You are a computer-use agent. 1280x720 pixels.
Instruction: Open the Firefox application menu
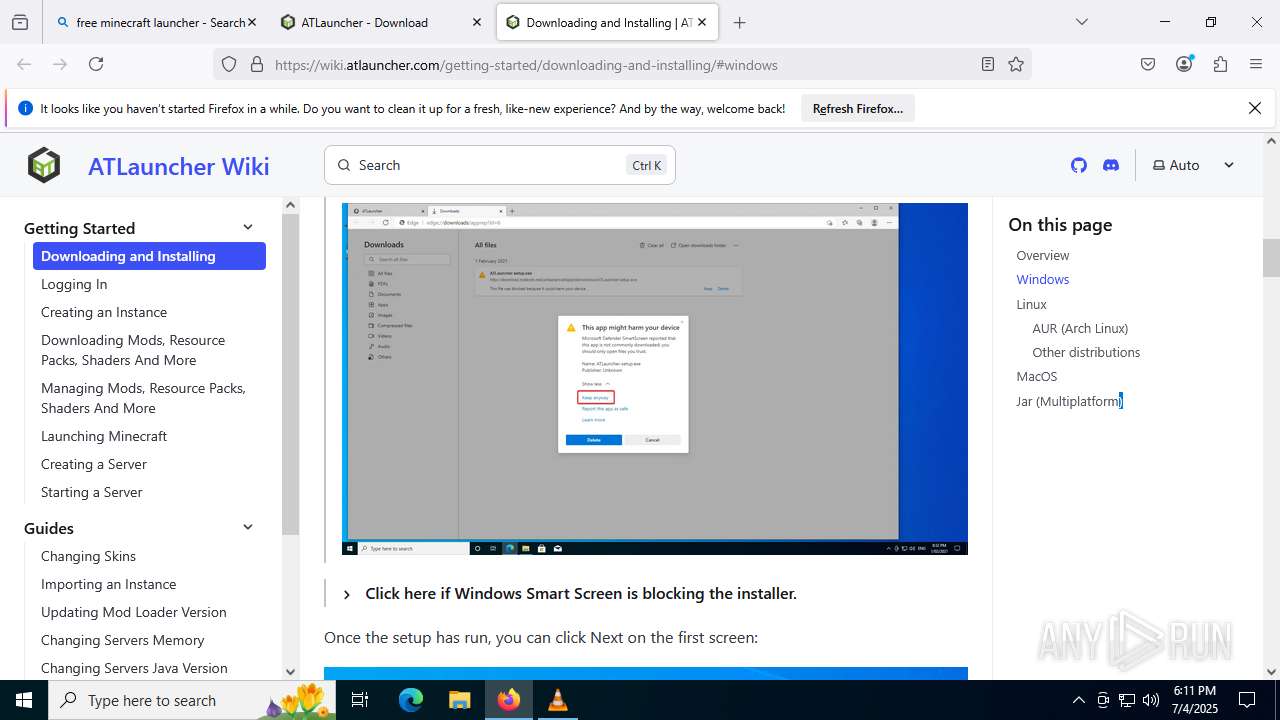click(x=1256, y=64)
